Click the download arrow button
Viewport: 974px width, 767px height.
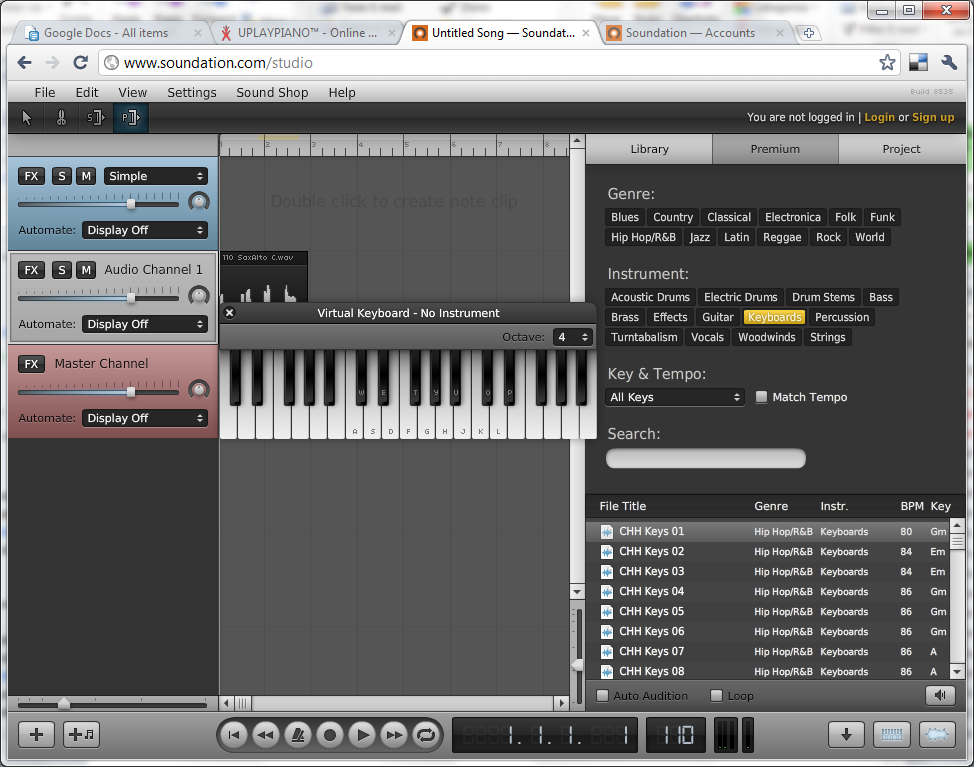[x=846, y=735]
